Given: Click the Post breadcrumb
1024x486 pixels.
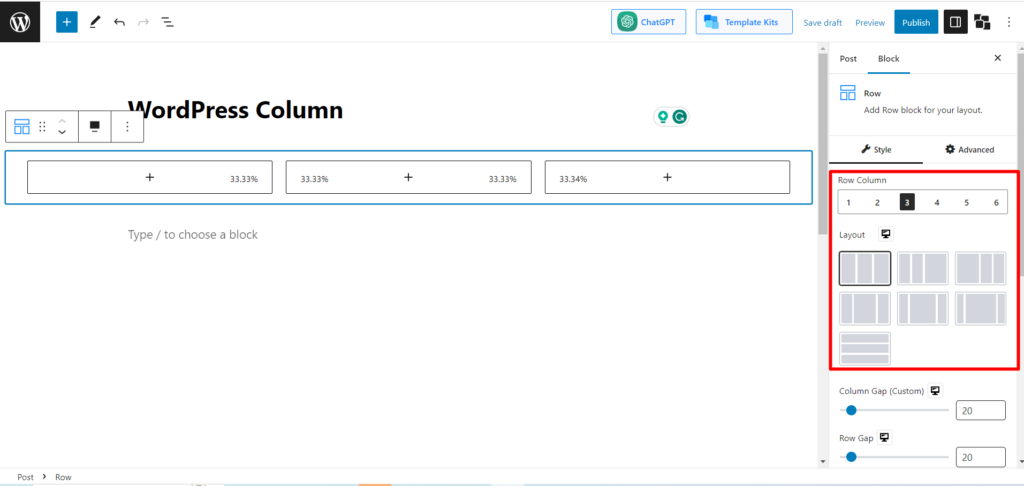Looking at the screenshot, I should click(25, 477).
